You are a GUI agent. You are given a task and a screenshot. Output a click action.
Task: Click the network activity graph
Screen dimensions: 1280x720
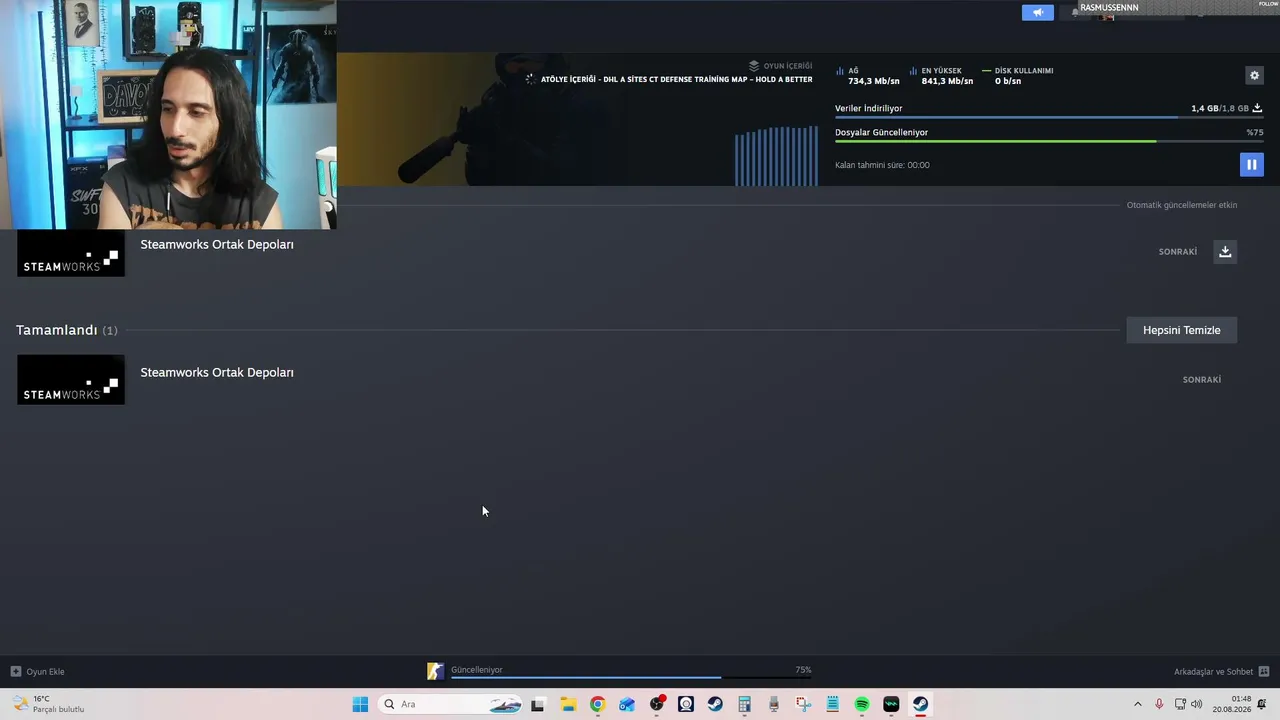click(x=776, y=155)
